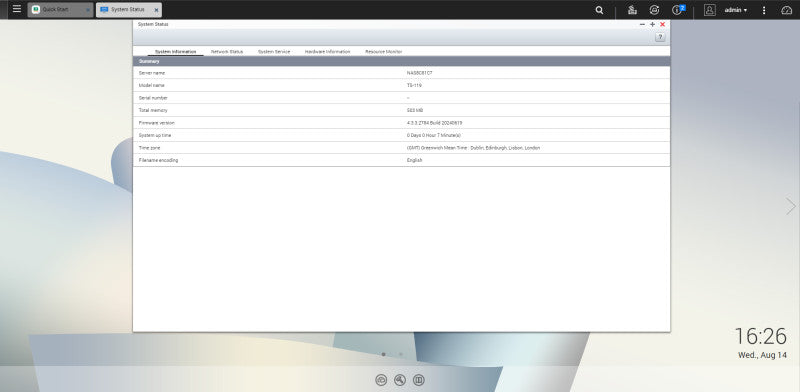Click the user avatar icon
The width and height of the screenshot is (800, 392).
click(x=710, y=10)
